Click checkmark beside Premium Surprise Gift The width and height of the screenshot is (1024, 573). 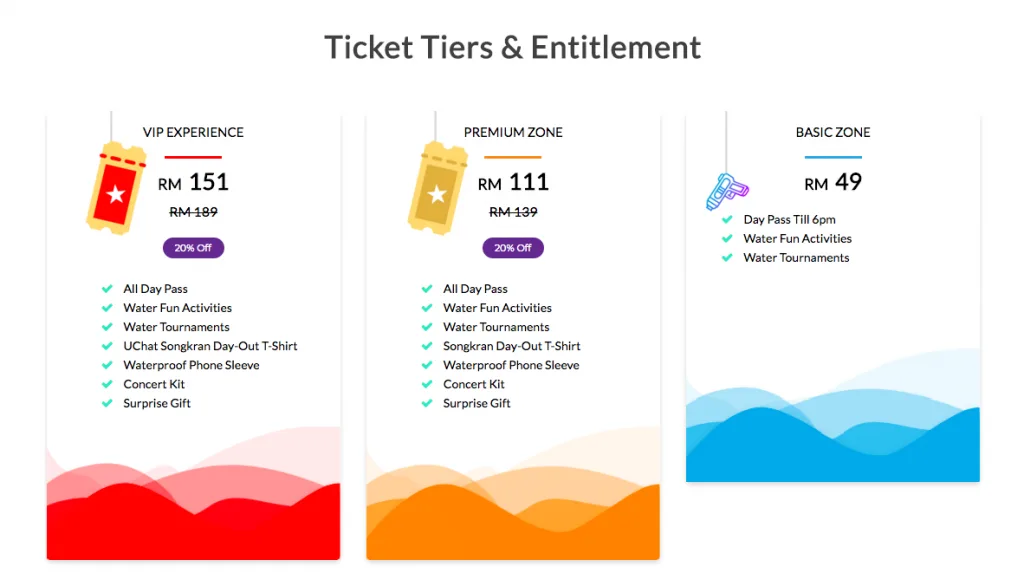tap(427, 403)
